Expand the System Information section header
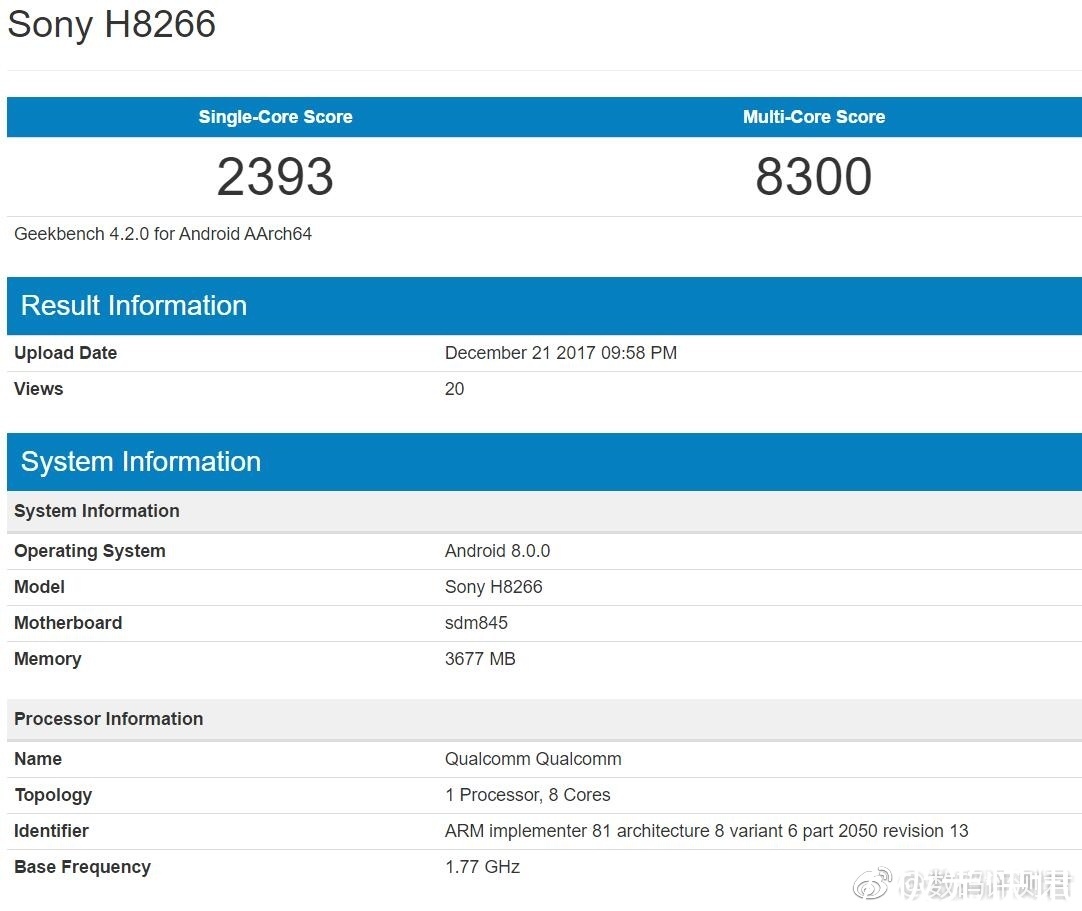 139,461
